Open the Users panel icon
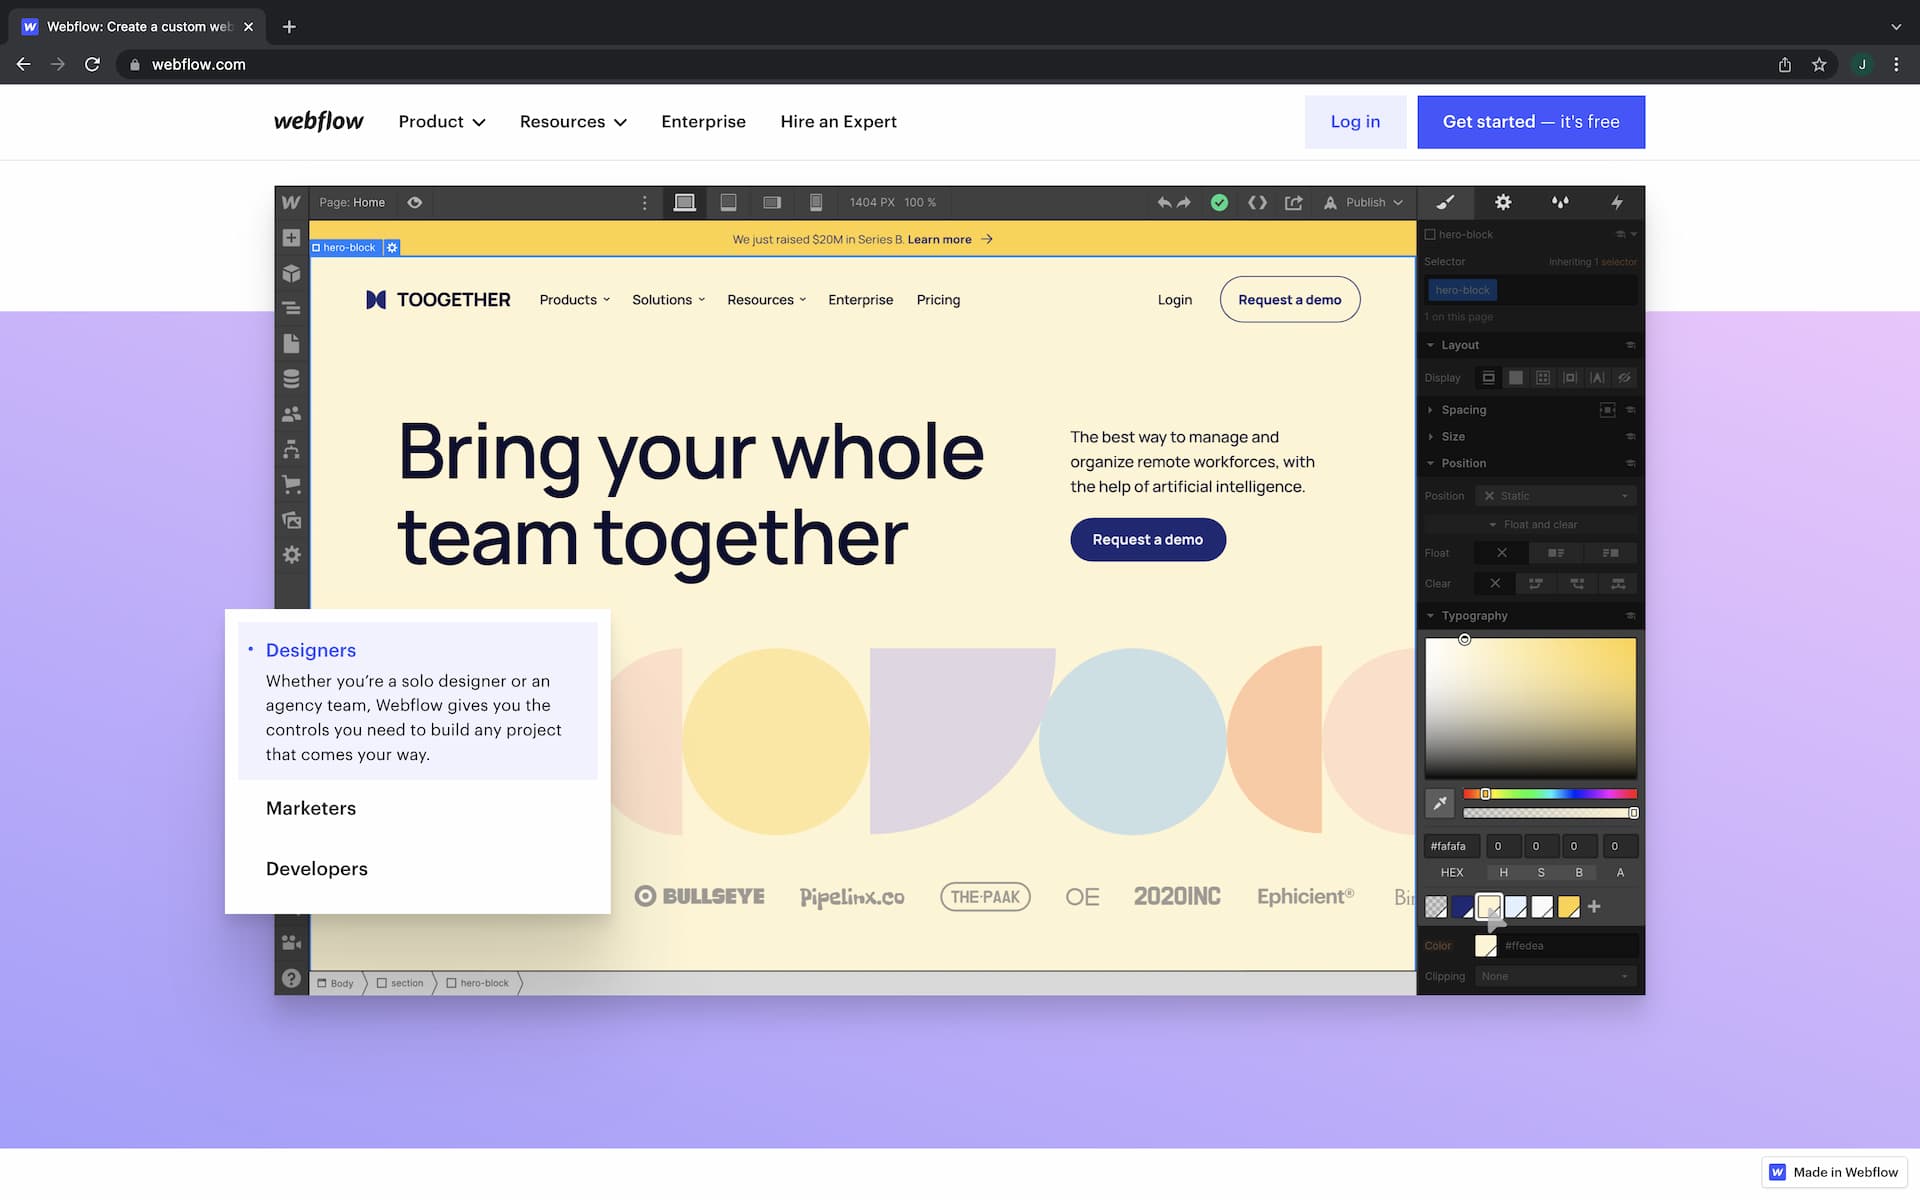Screen dimensions: 1920x1200 point(291,414)
